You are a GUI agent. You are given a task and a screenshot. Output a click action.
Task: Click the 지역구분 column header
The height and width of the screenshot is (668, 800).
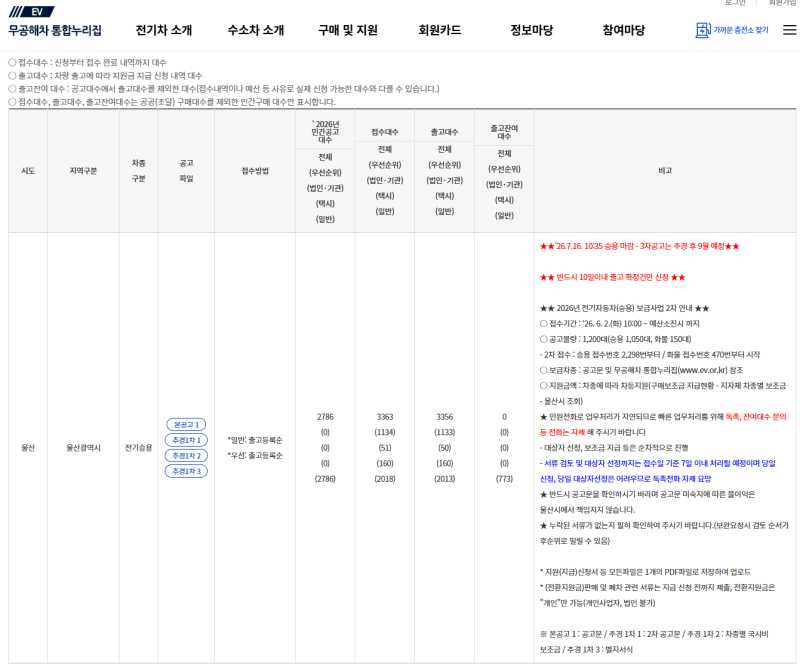[83, 171]
